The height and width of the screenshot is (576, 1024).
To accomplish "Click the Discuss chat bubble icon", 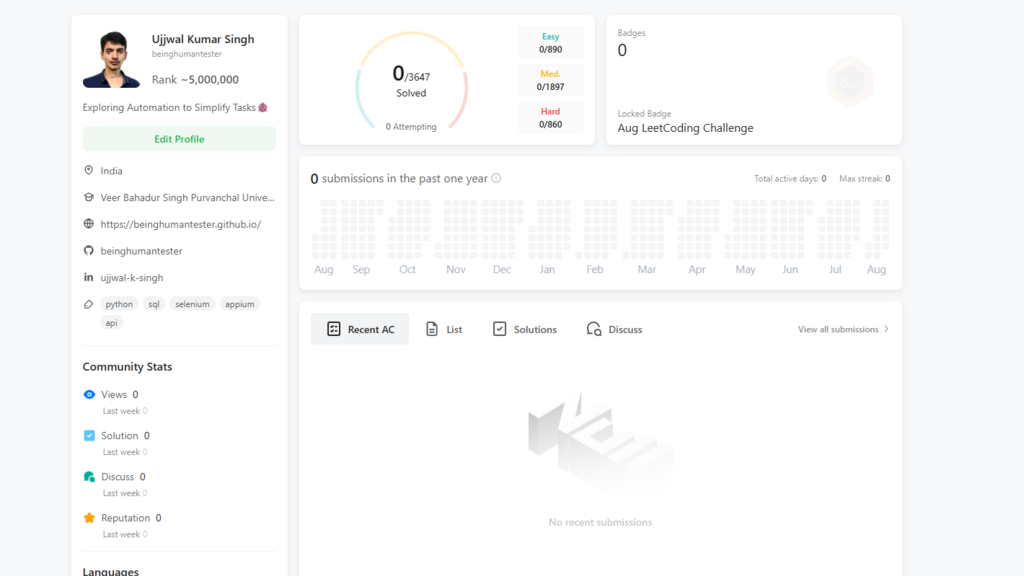I will [89, 477].
